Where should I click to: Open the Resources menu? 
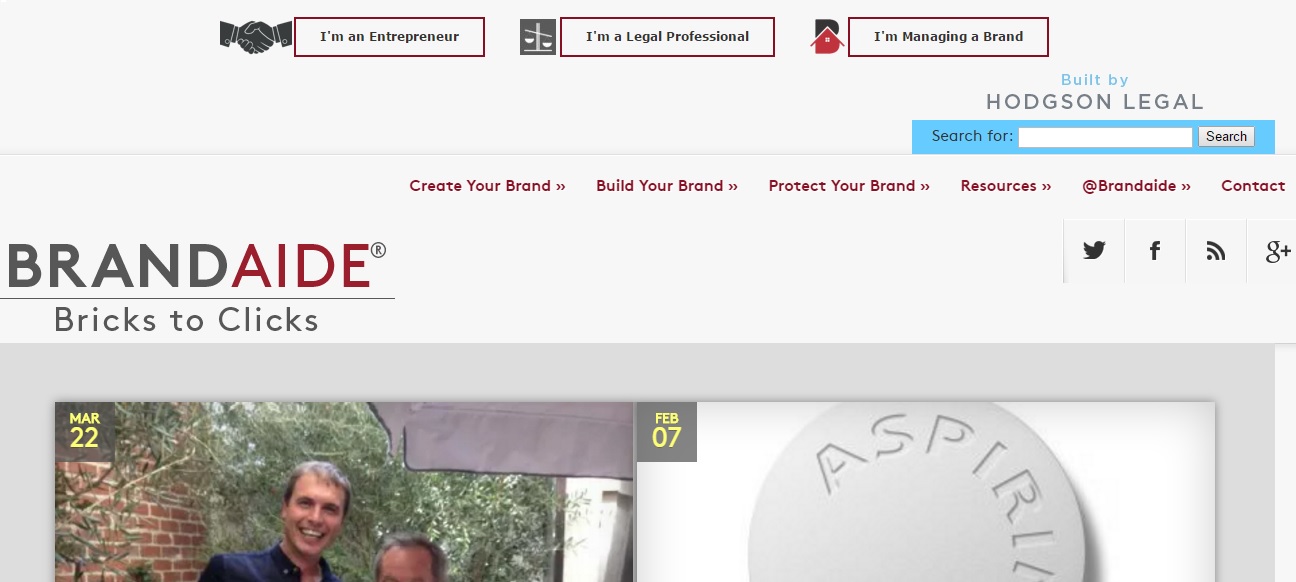pos(1006,186)
